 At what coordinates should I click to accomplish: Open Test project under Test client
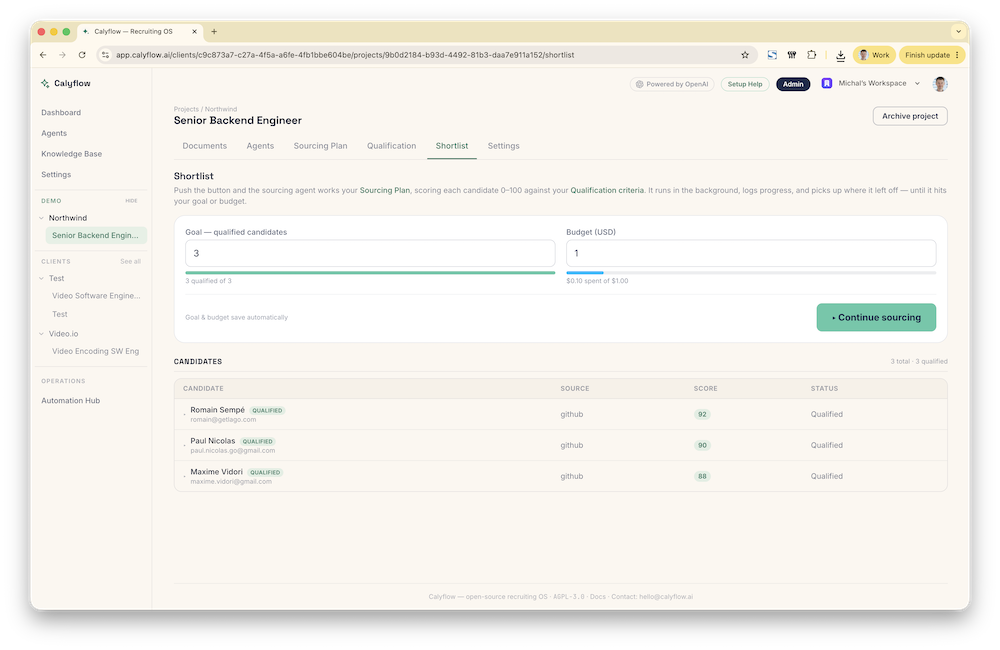60,314
